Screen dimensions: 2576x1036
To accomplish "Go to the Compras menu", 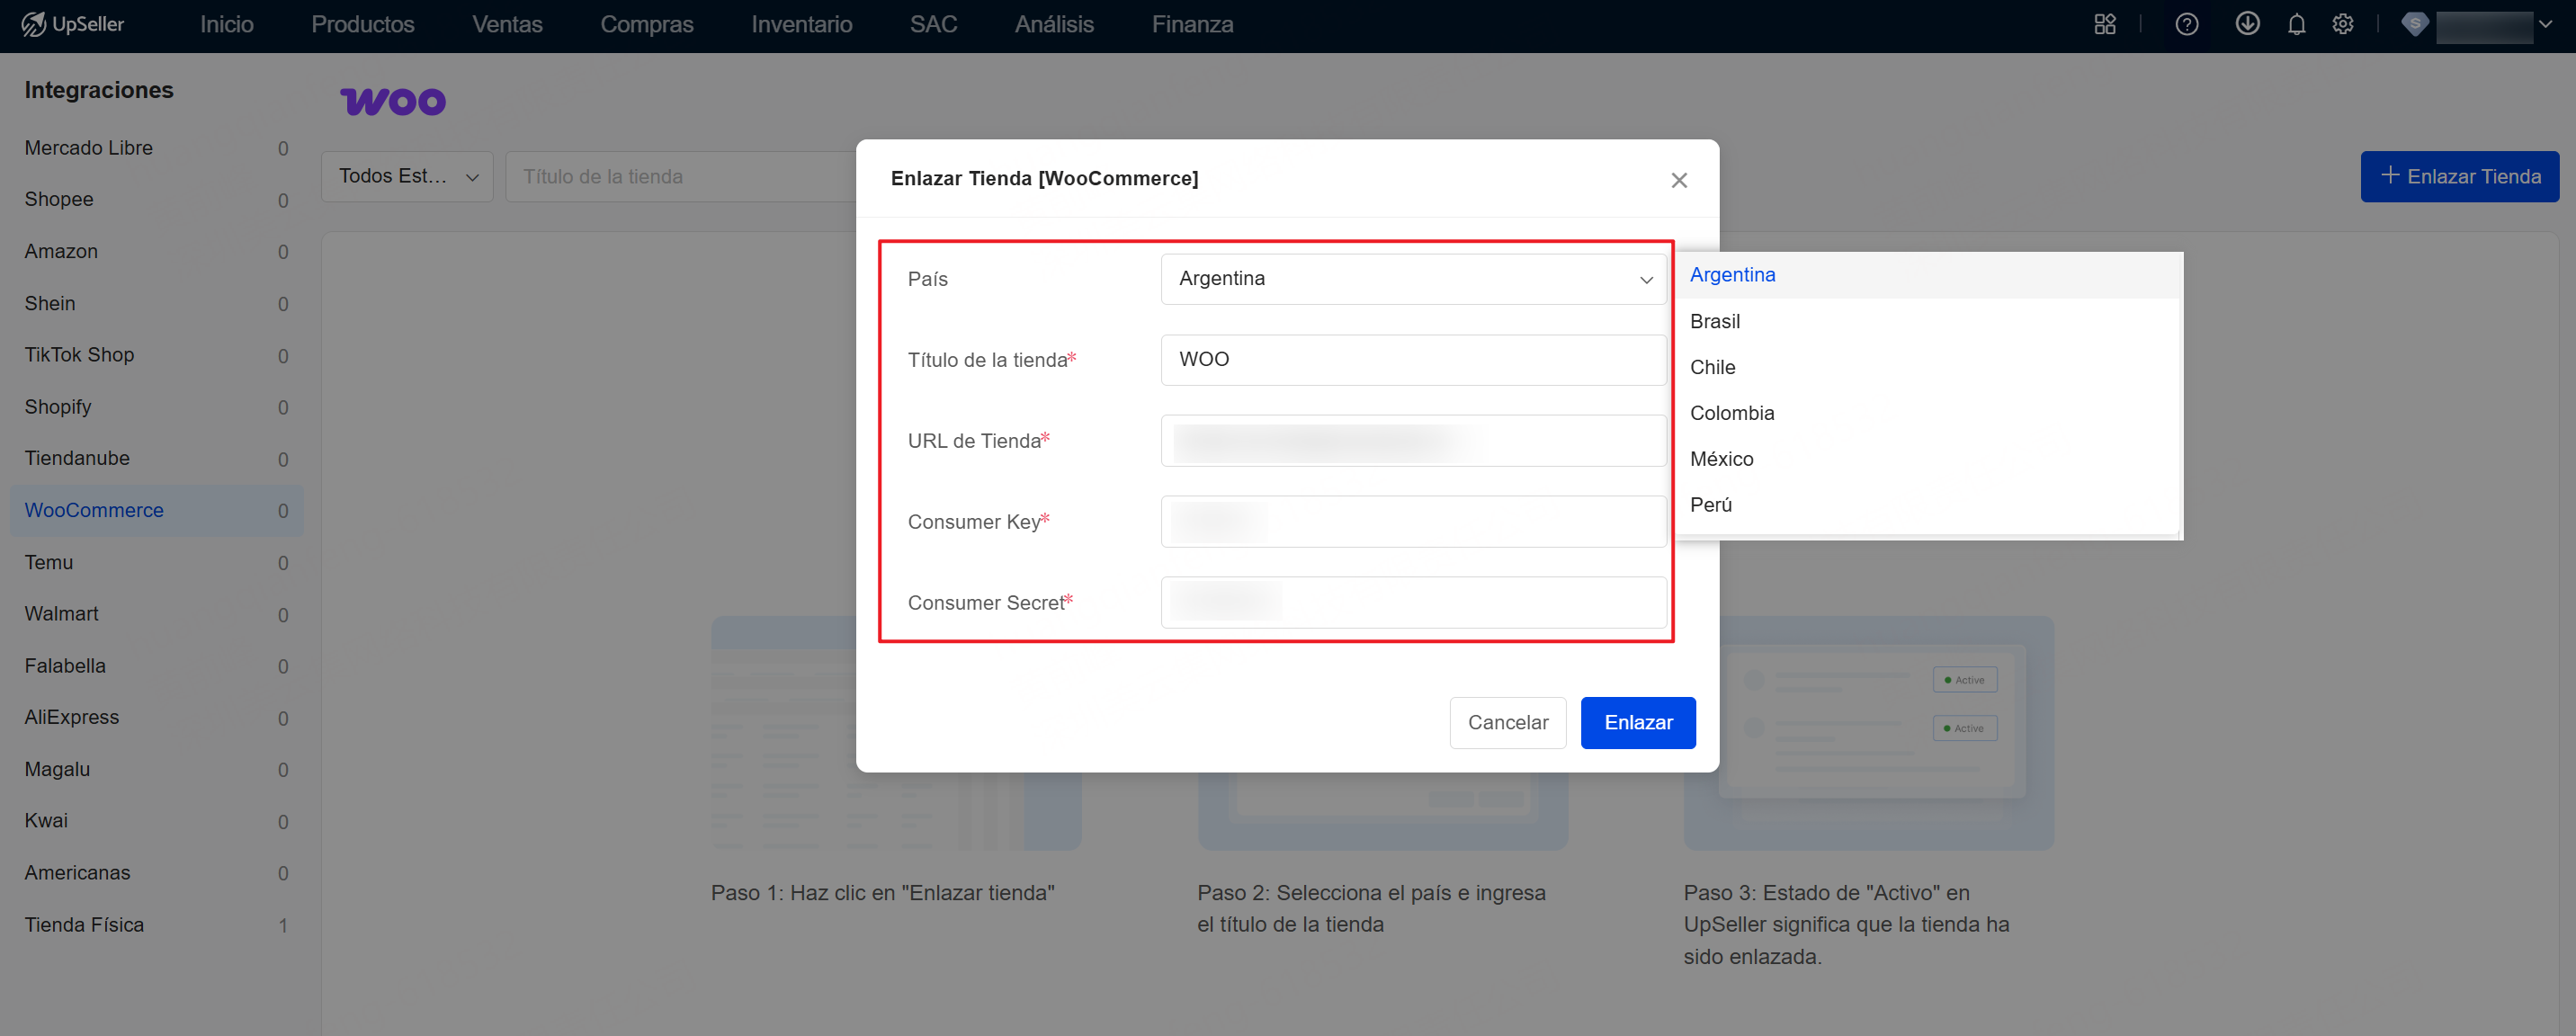I will (647, 24).
